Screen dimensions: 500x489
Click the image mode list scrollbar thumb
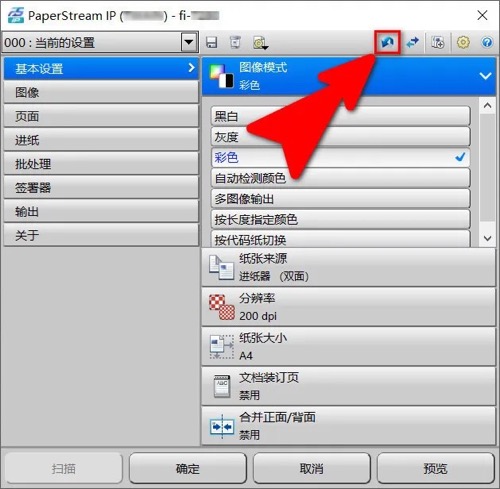tap(487, 167)
